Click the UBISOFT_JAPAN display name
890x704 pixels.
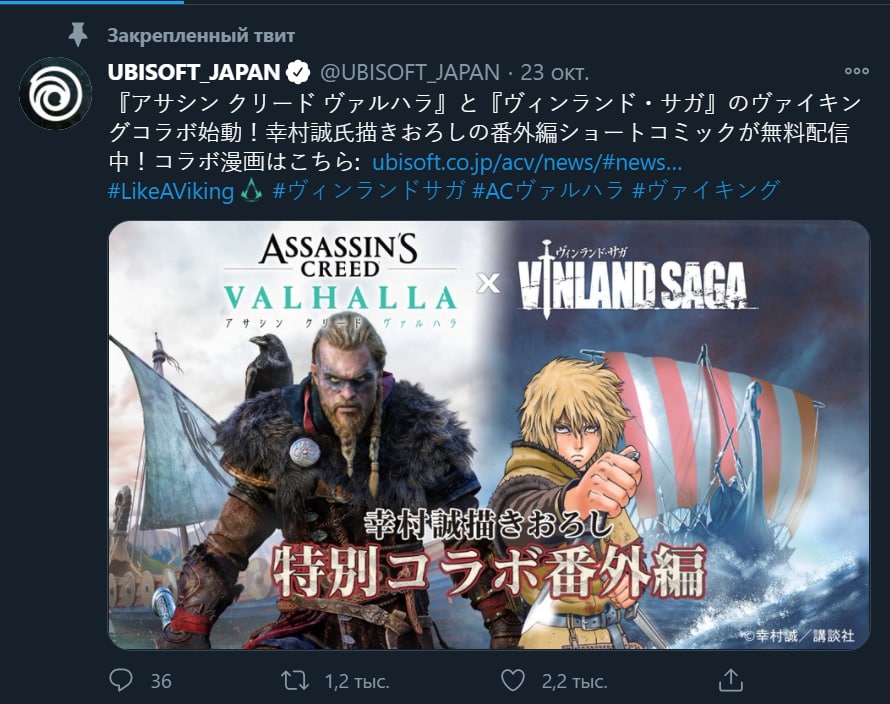[x=194, y=72]
